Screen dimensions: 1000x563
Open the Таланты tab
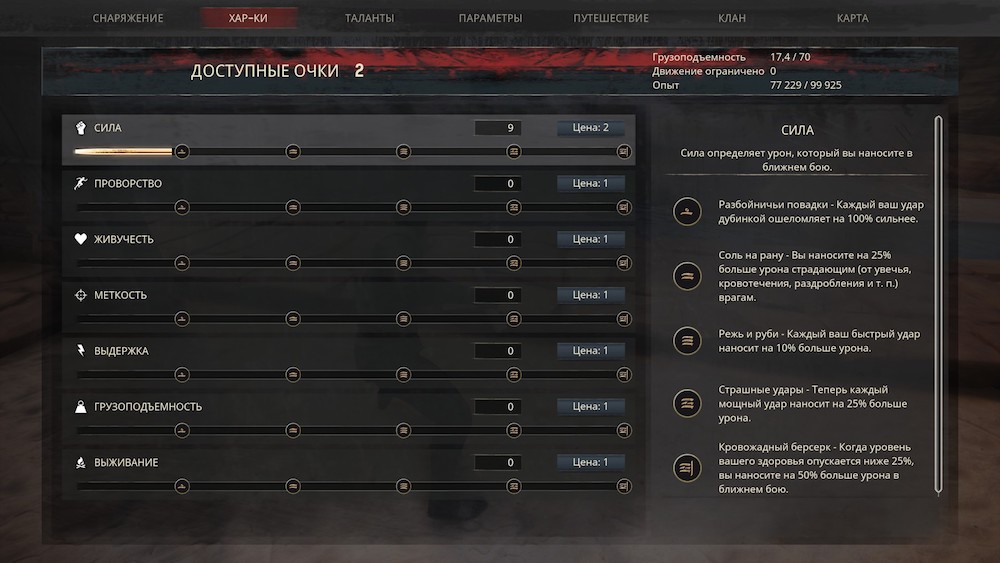coord(369,18)
